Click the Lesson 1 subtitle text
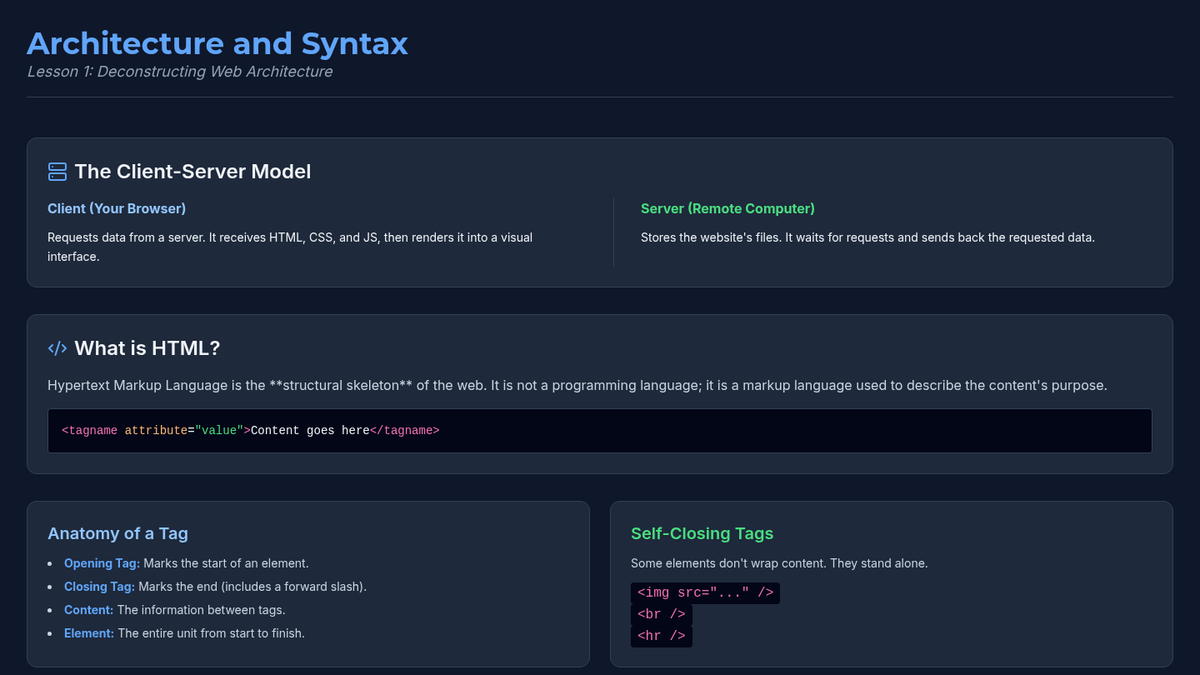The width and height of the screenshot is (1200, 675). 180,72
